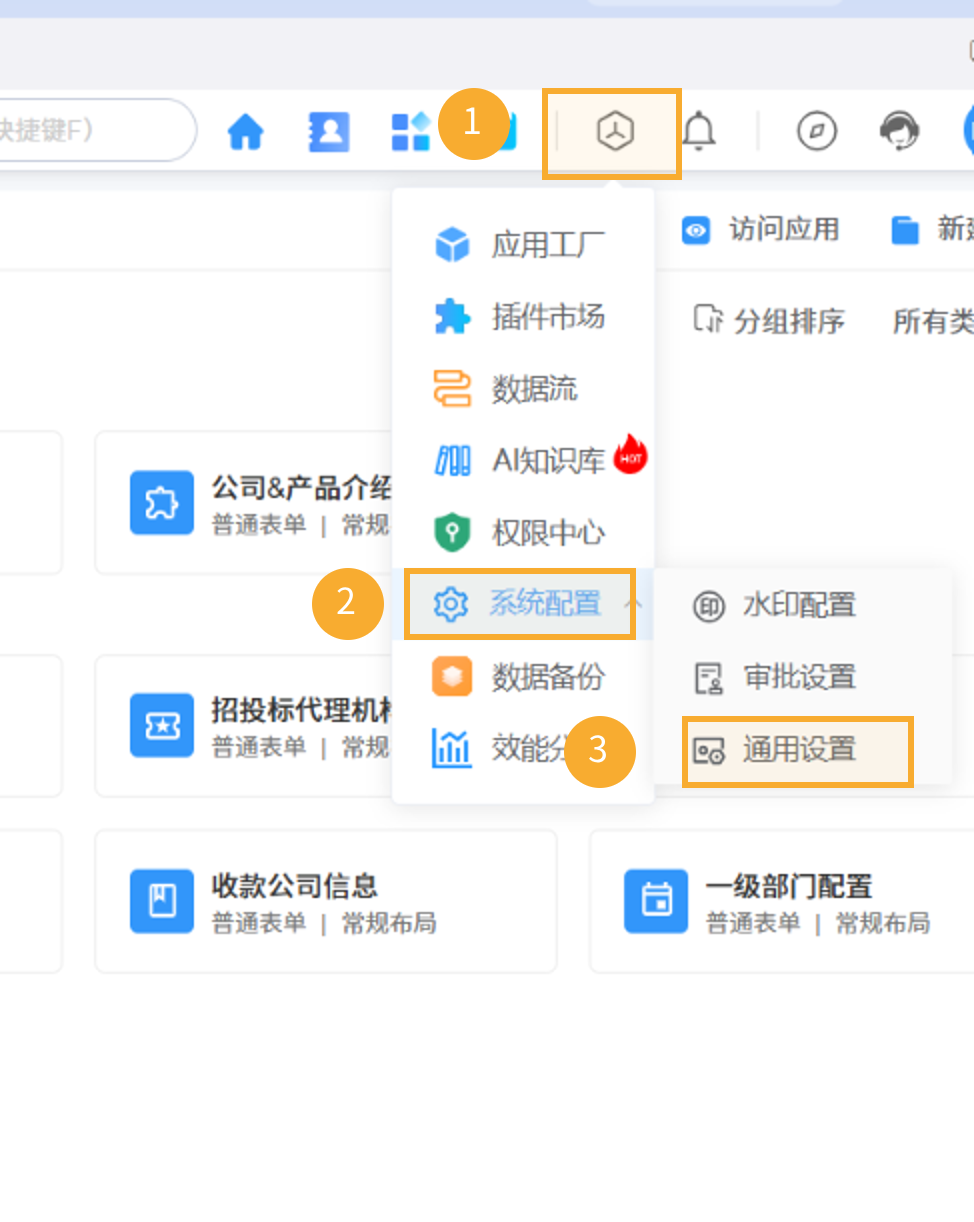Screen dimensions: 974x1222
Task: Click the 公司&产品介绍 puzzle icon
Action: click(162, 503)
